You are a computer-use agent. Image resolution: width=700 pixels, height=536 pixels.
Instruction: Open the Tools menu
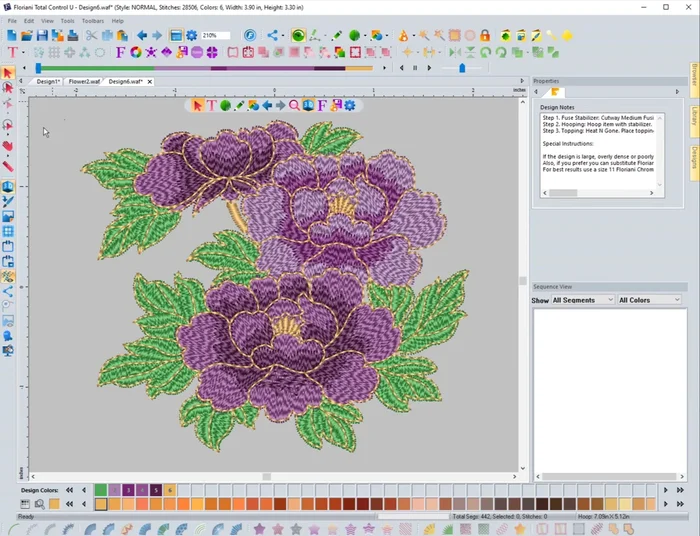tap(67, 21)
